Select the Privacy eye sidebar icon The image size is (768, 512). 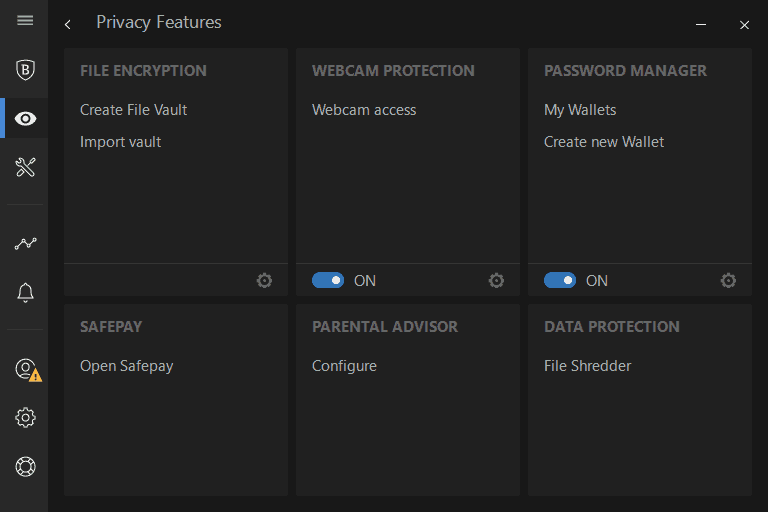(25, 119)
